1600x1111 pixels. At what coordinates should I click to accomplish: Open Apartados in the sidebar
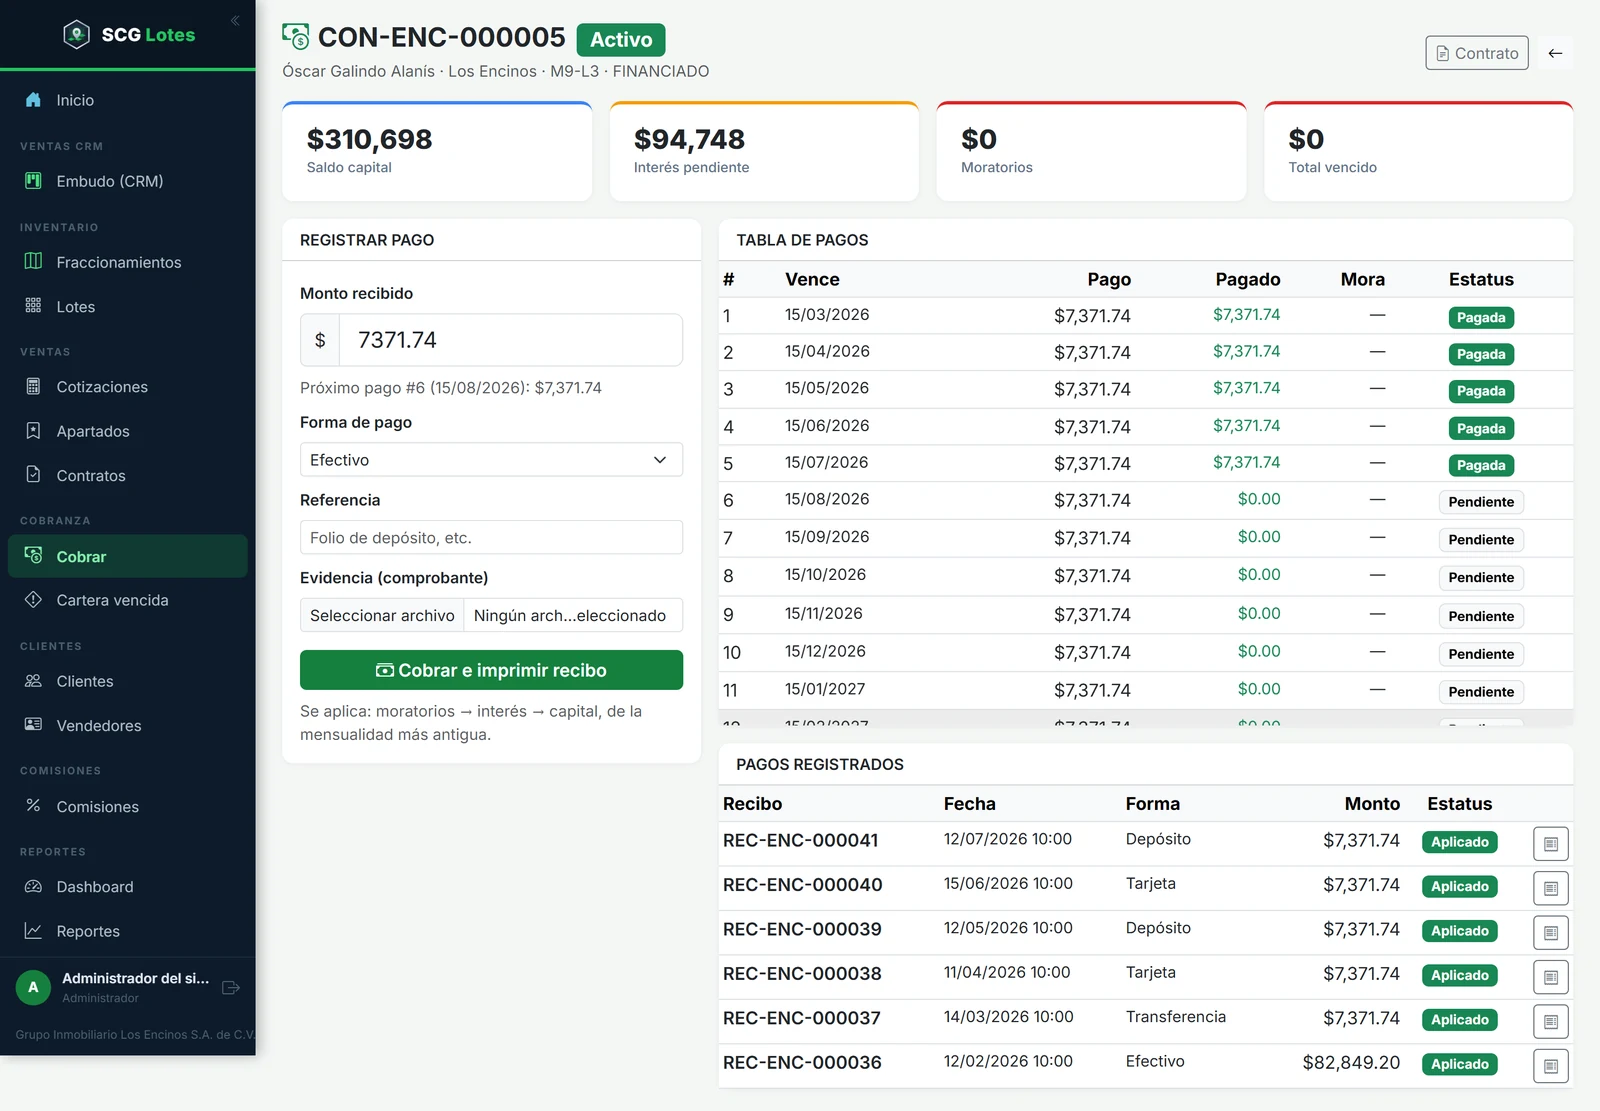tap(128, 431)
